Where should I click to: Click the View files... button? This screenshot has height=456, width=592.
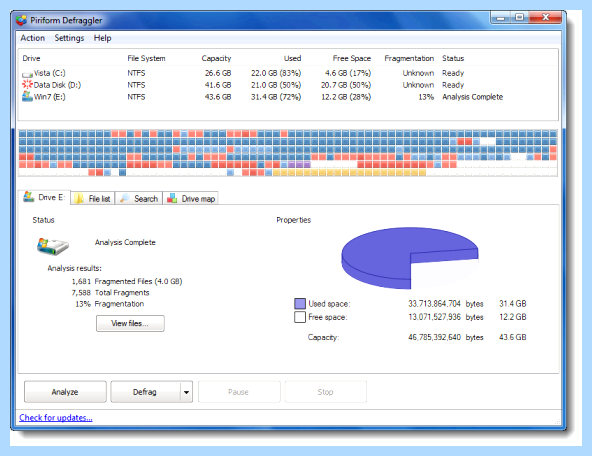point(130,324)
